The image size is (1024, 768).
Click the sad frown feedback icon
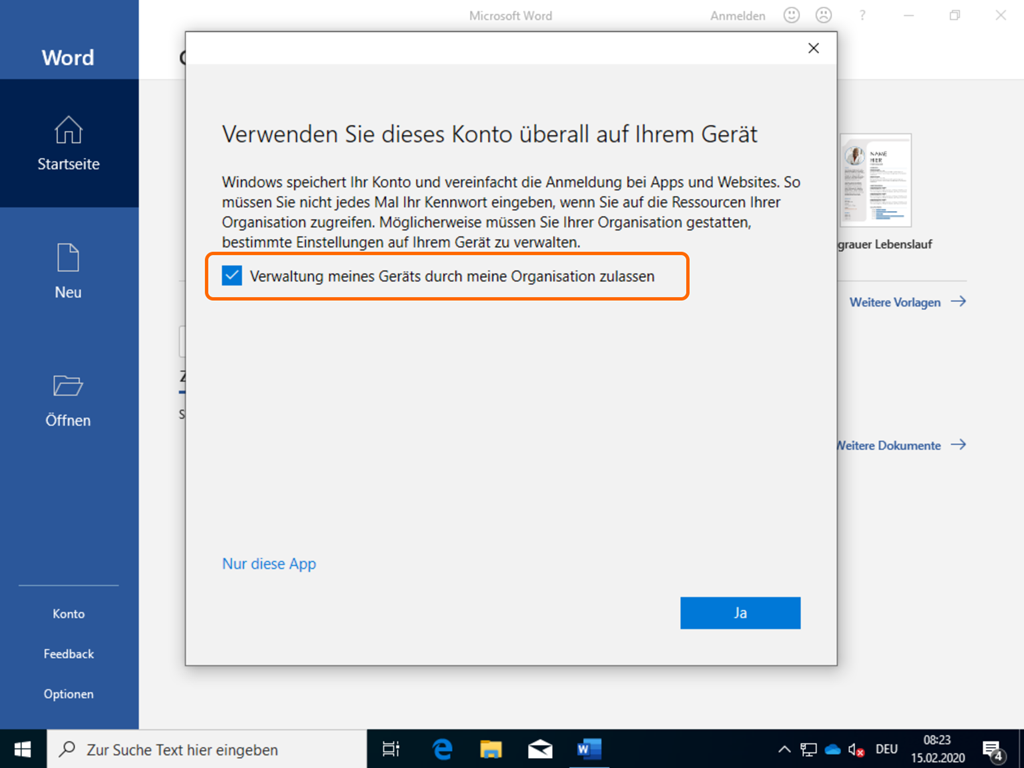[823, 16]
